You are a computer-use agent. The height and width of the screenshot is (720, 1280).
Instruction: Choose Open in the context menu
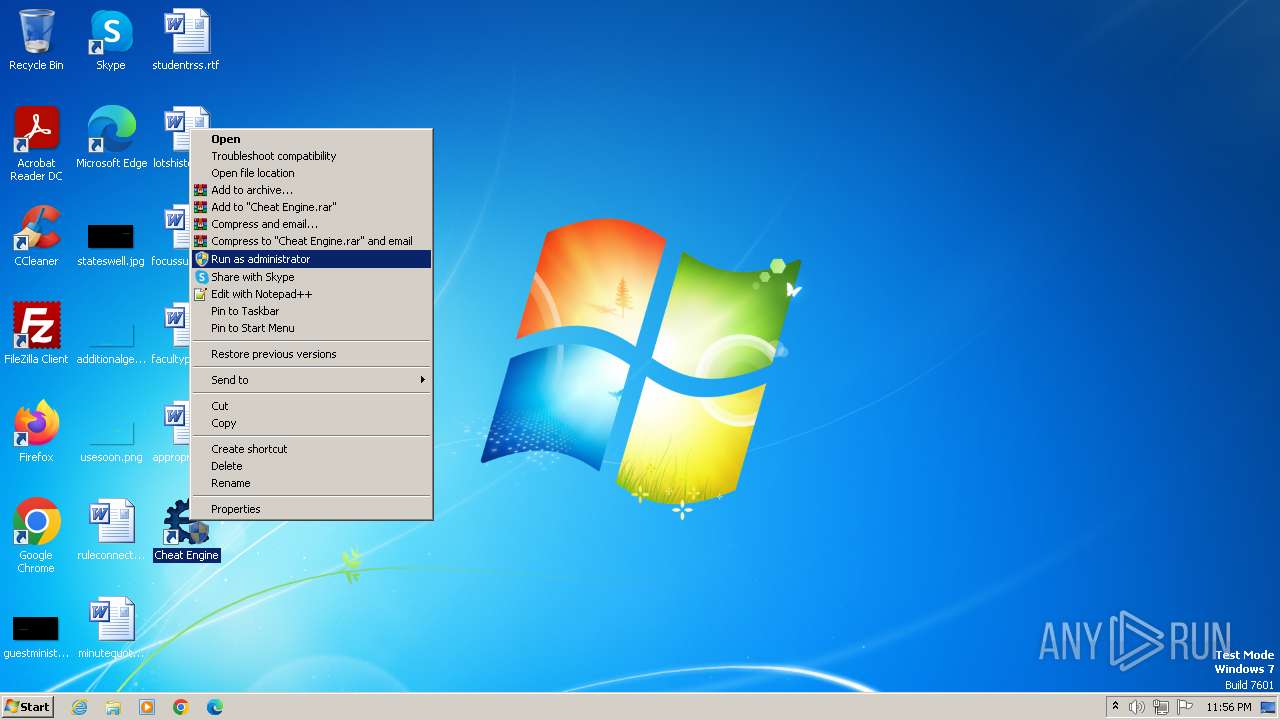[311, 139]
